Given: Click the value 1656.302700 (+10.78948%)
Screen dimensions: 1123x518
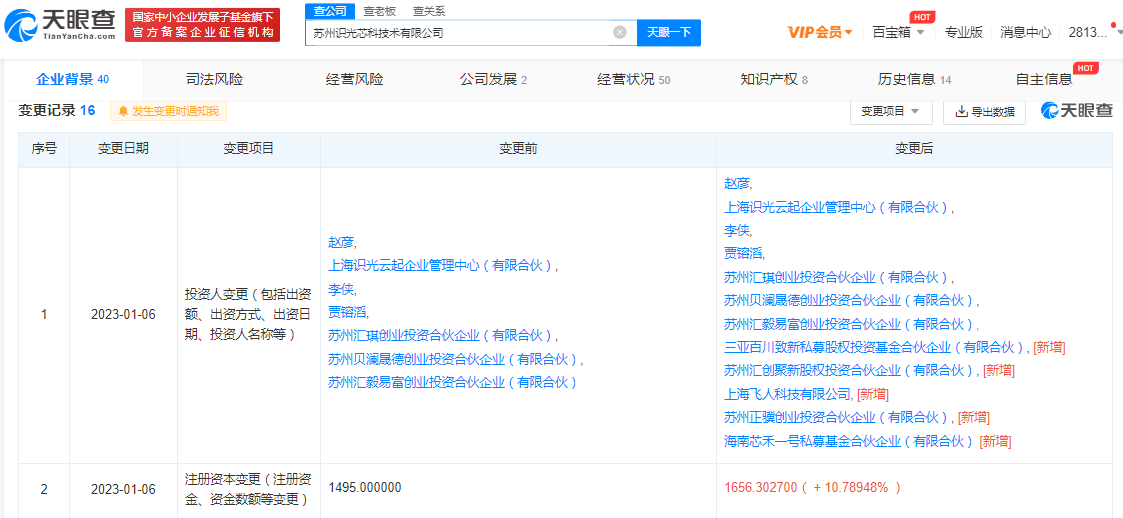Looking at the screenshot, I should 813,488.
